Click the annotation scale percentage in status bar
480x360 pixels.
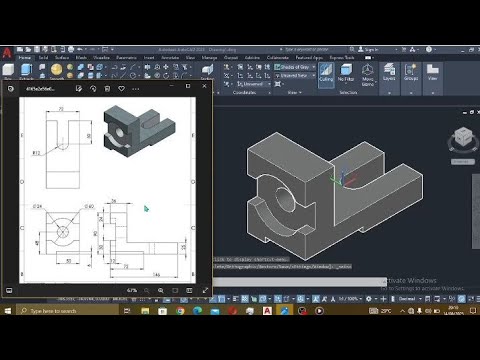pos(349,299)
